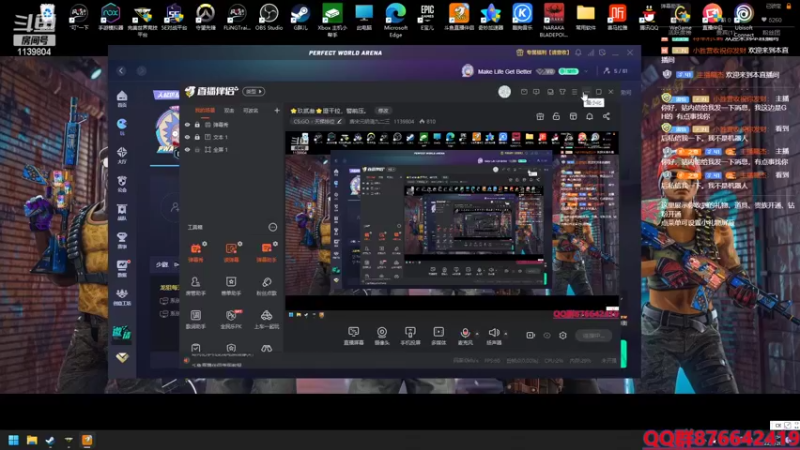Mute the 扬声器 speaker

[493, 336]
